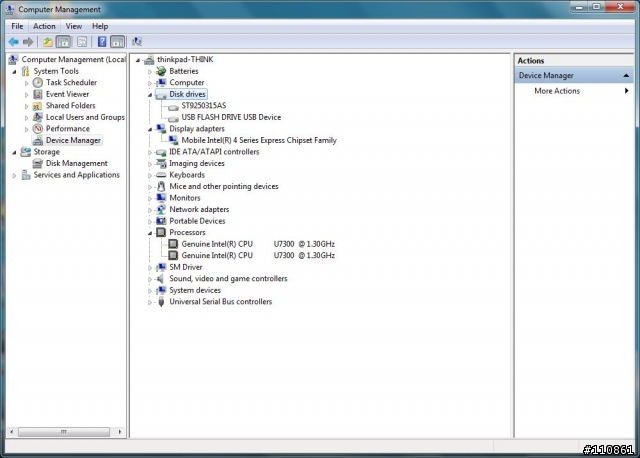Expand the System devices node
This screenshot has height=458, width=640.
tap(150, 291)
